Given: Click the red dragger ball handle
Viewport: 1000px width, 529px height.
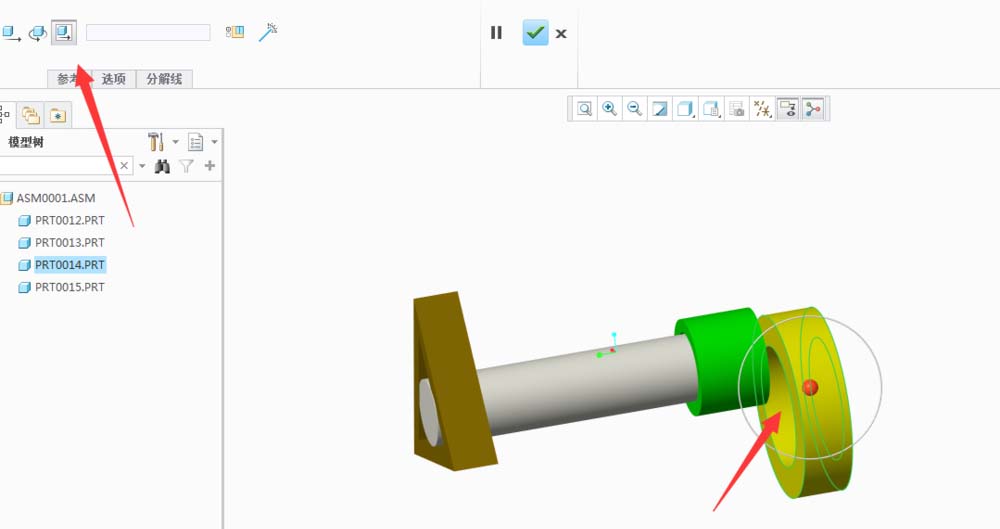Looking at the screenshot, I should [x=810, y=387].
